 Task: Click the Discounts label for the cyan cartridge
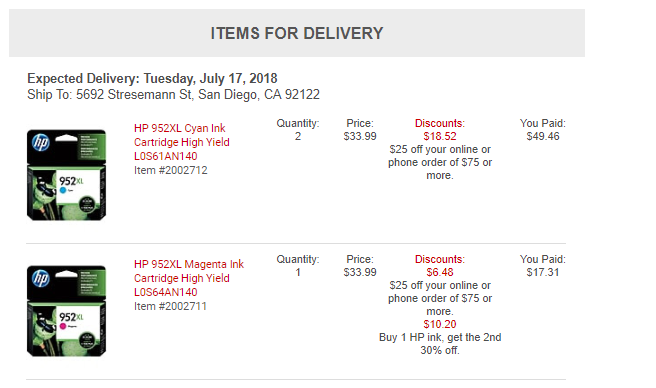440,123
